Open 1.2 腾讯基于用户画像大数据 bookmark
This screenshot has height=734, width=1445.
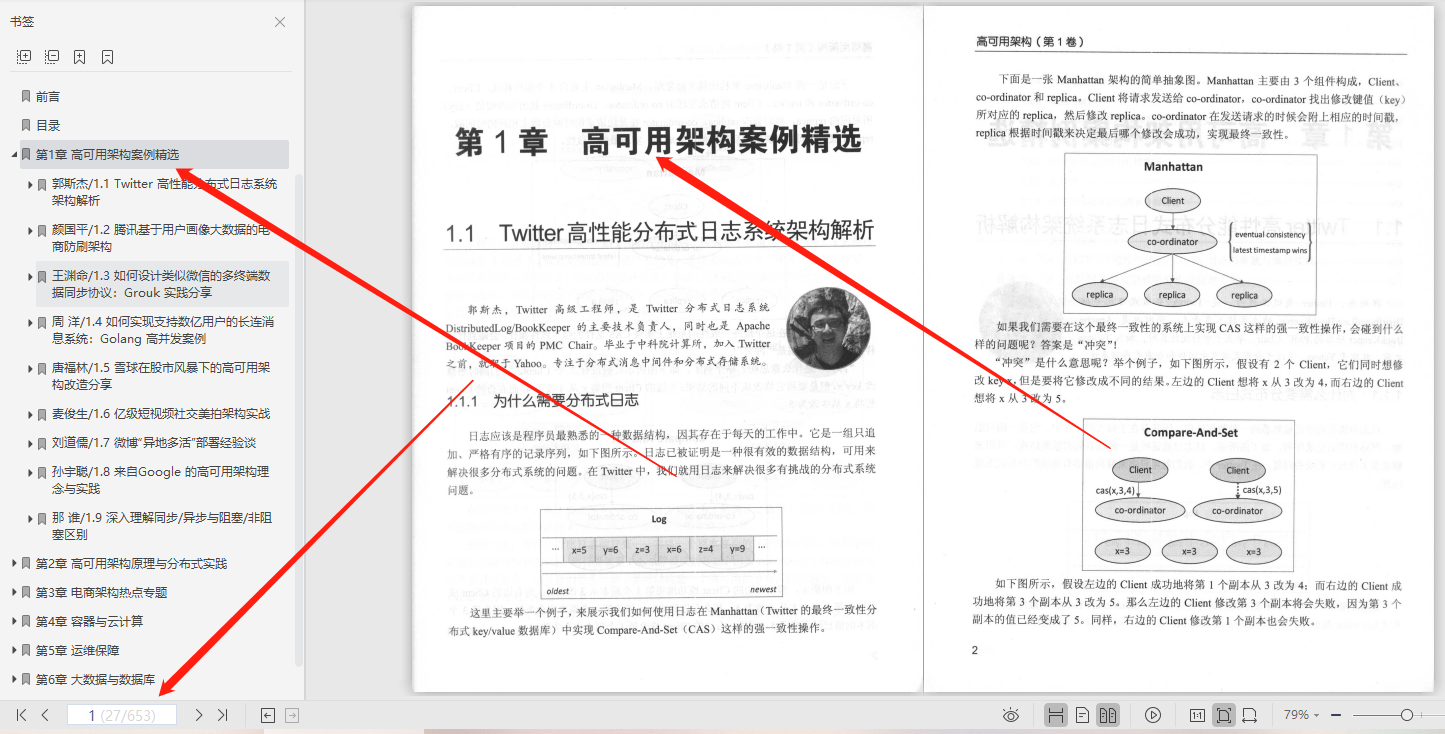[x=161, y=238]
